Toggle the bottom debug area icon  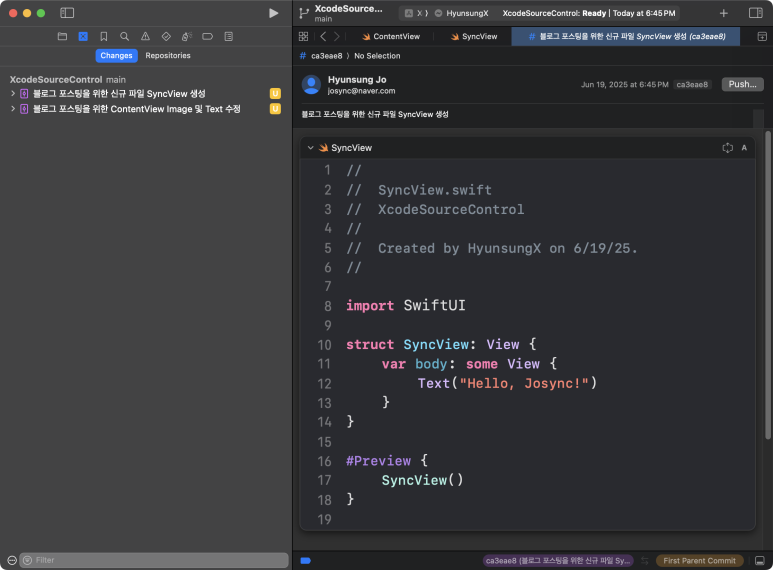[x=760, y=560]
